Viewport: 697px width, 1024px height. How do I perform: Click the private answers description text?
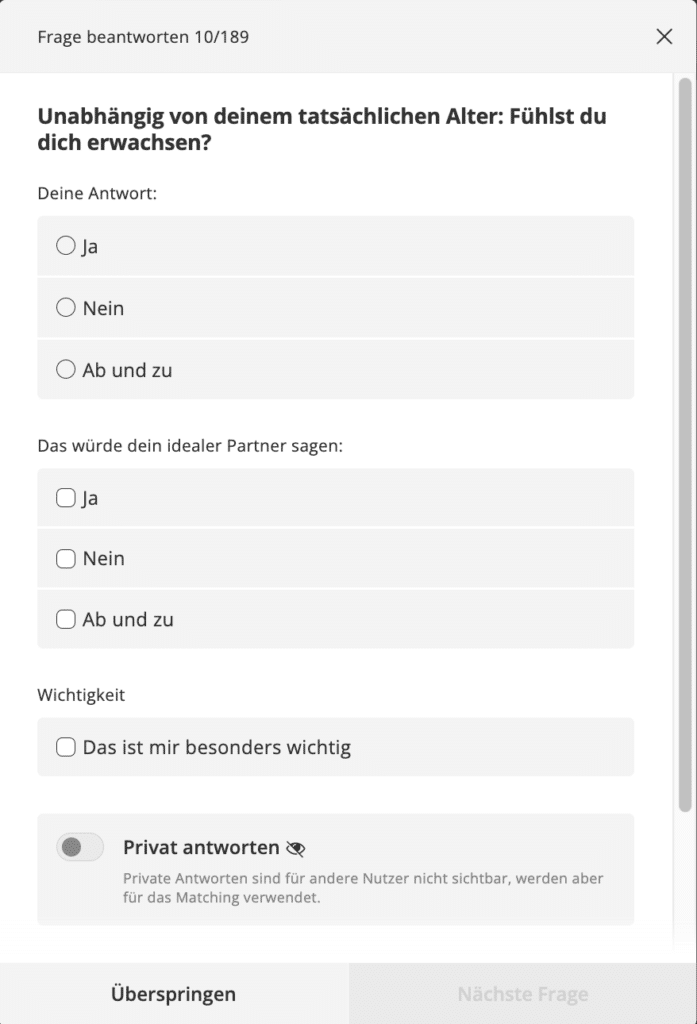point(363,888)
